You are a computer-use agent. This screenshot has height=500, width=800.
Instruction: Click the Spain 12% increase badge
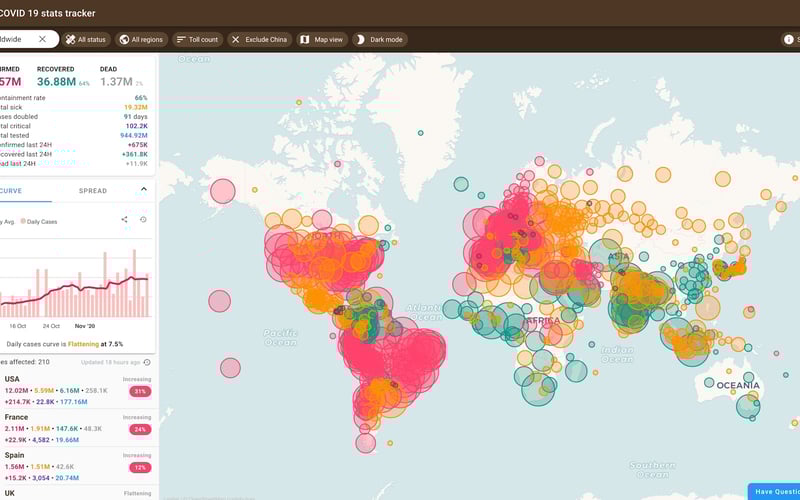140,467
